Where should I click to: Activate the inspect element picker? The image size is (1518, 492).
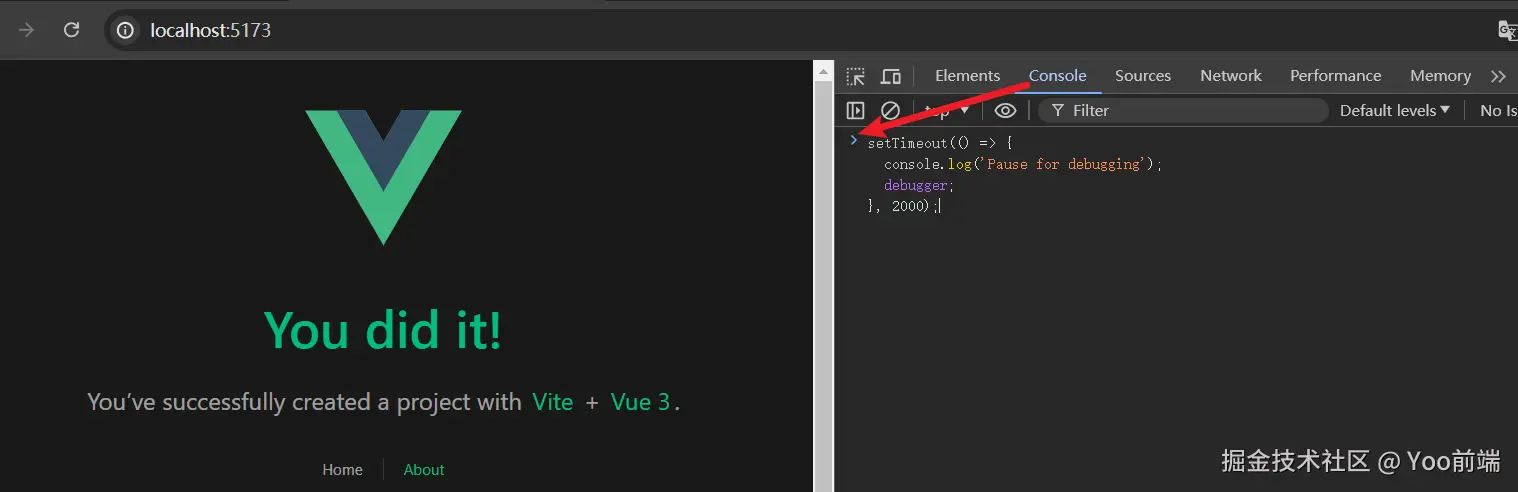pos(855,76)
